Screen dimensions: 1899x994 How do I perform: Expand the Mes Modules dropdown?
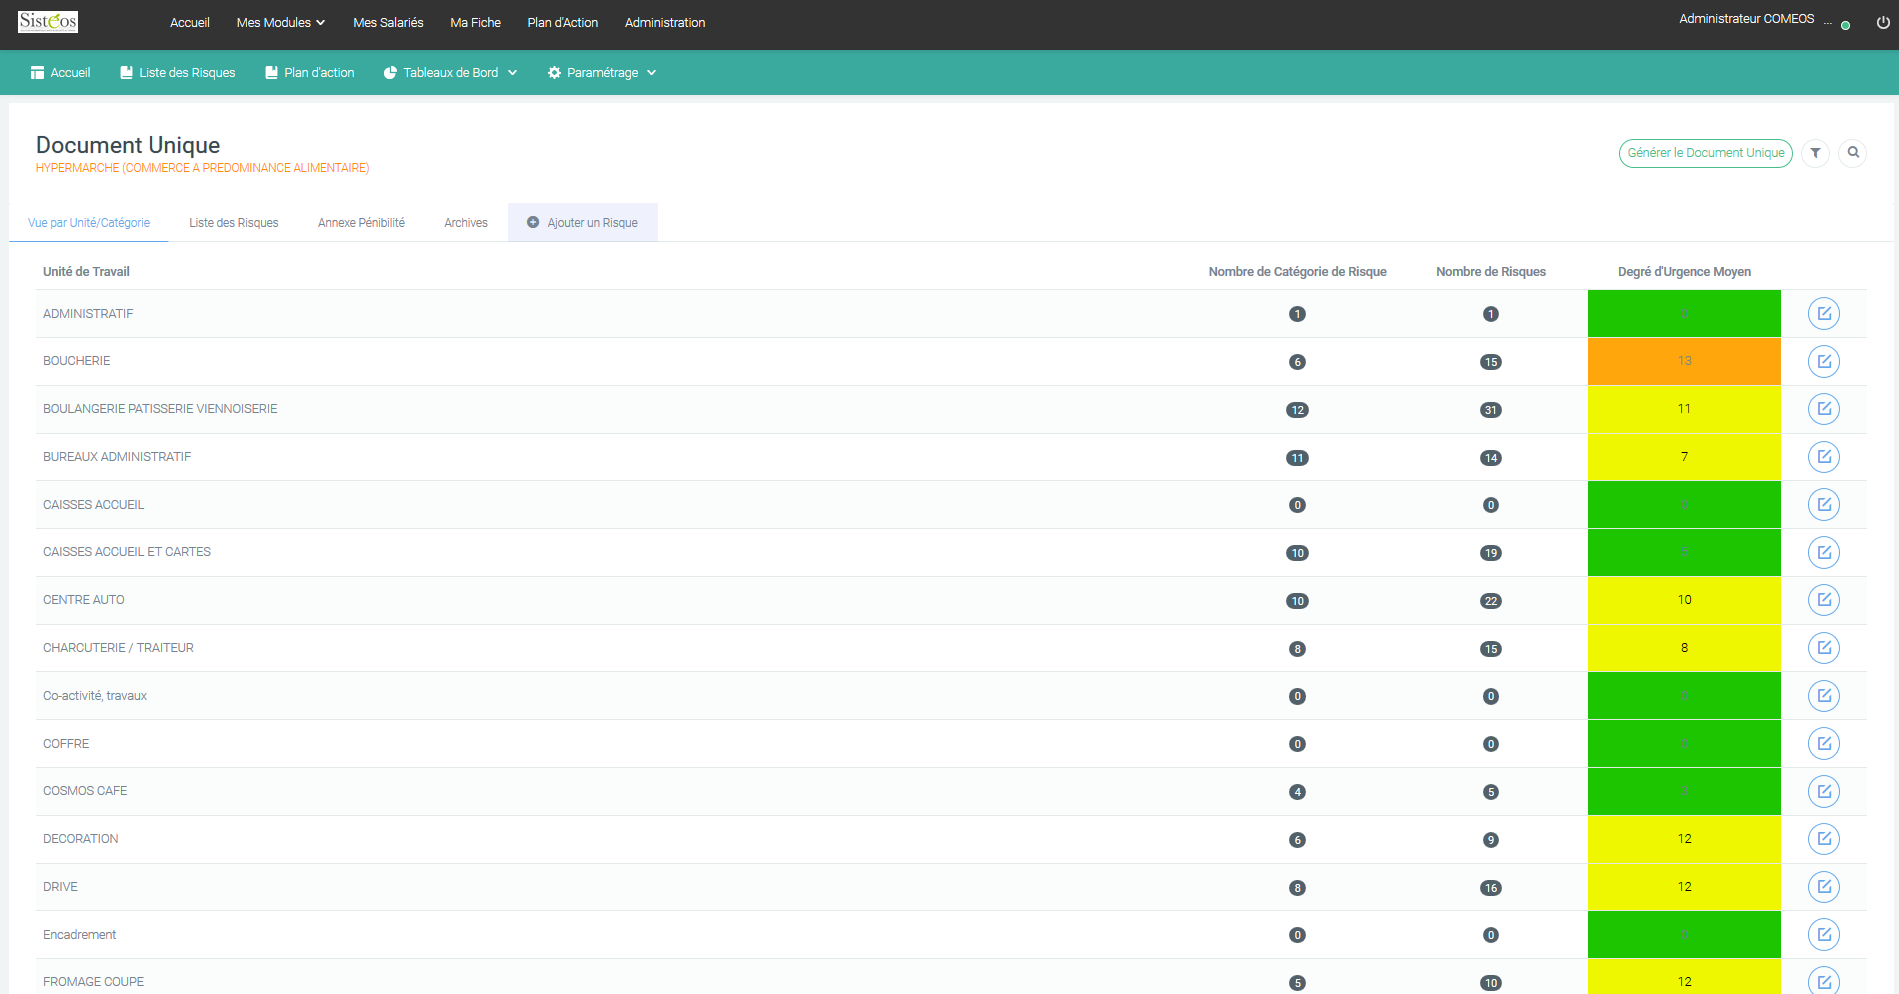[x=281, y=23]
